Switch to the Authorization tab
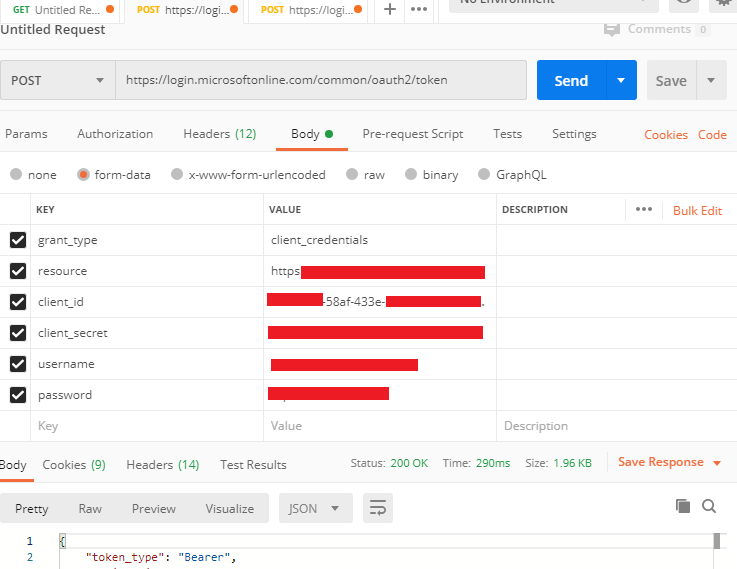Image resolution: width=737 pixels, height=569 pixels. 115,134
